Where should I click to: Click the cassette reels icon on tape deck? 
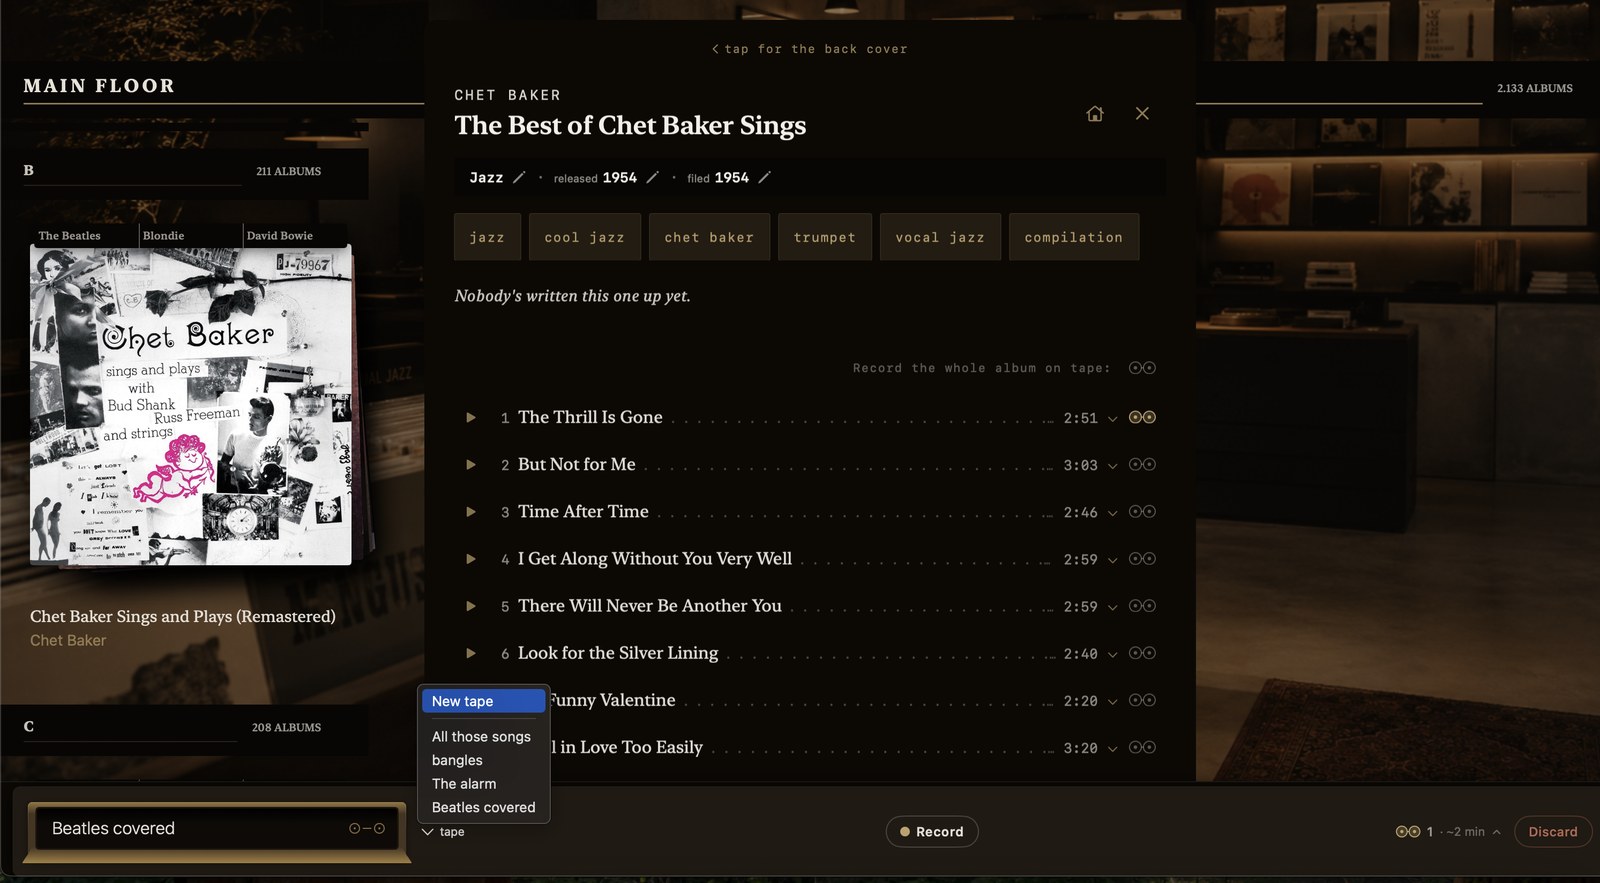tap(367, 828)
